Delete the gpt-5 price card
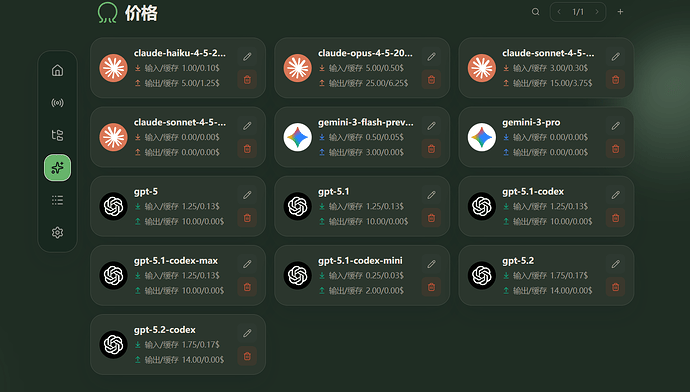The width and height of the screenshot is (690, 392). [247, 218]
